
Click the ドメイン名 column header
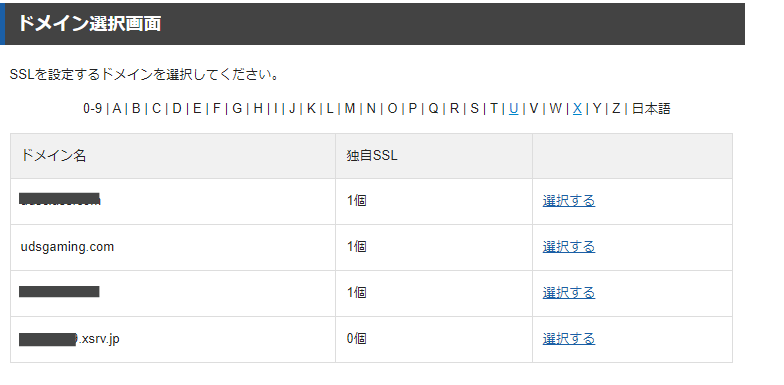pos(53,156)
